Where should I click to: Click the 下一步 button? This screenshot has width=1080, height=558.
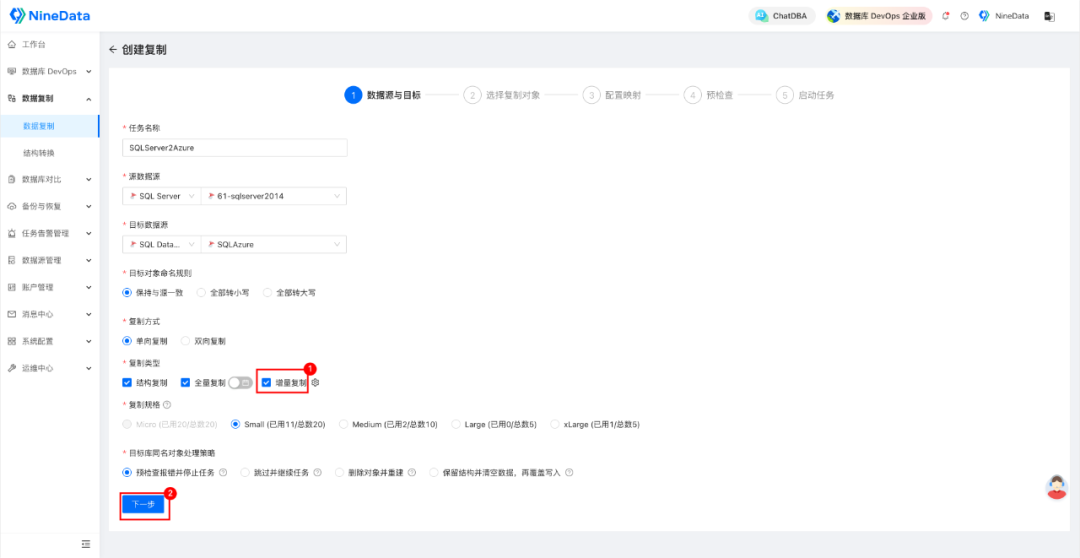[143, 504]
